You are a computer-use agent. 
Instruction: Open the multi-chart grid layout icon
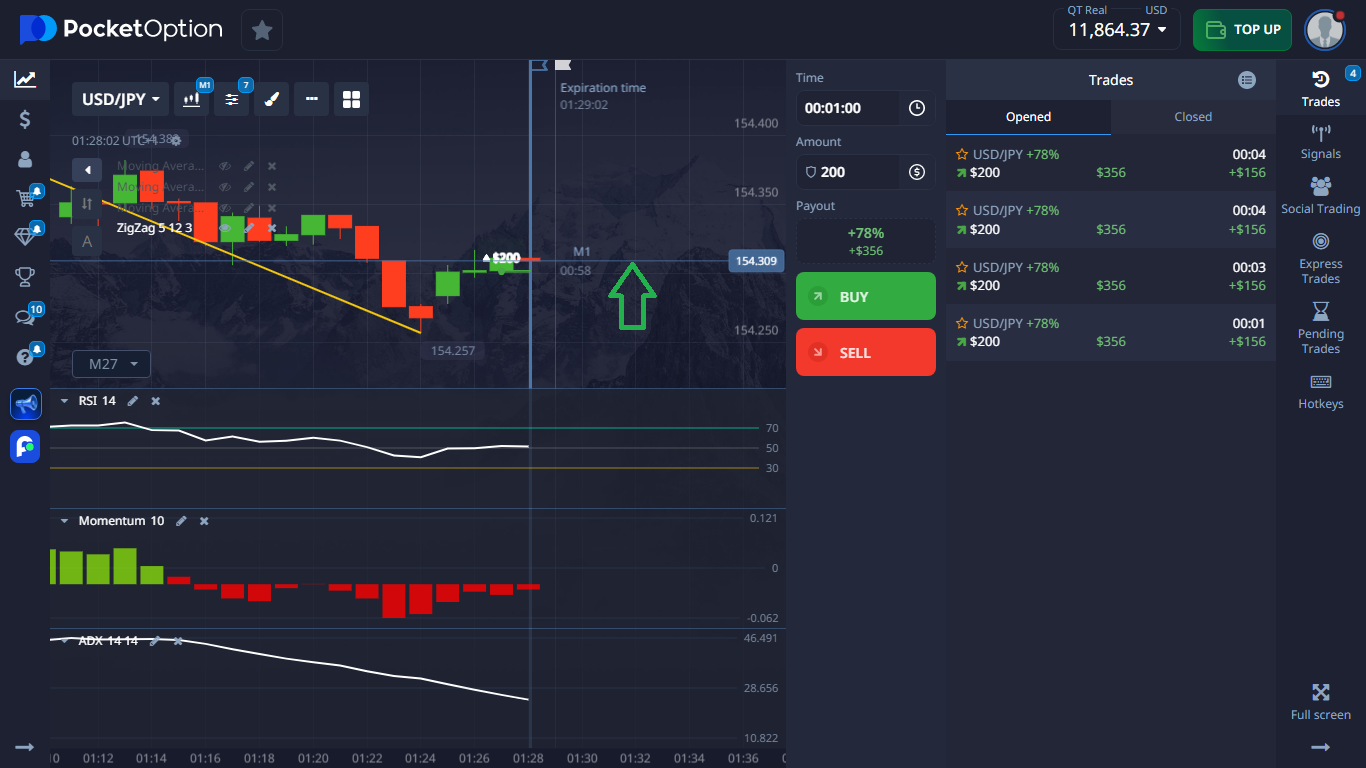351,99
